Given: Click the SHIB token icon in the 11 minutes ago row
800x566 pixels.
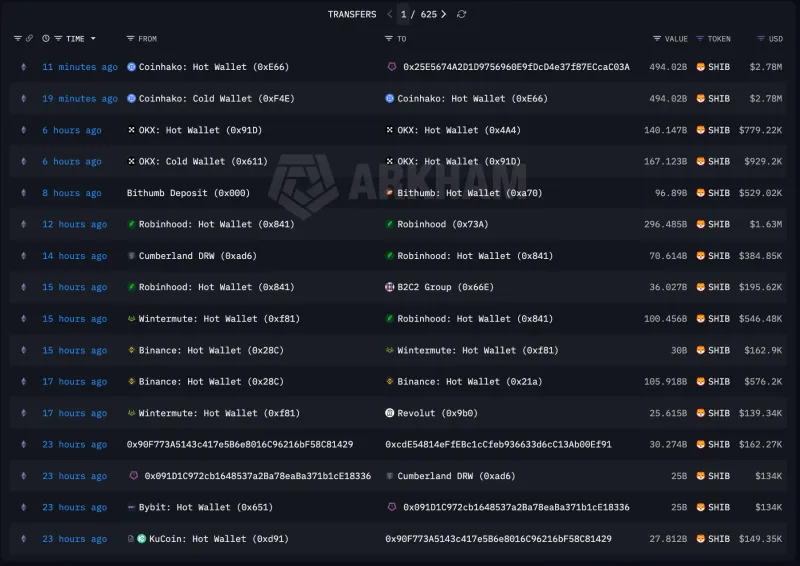Looking at the screenshot, I should [x=700, y=67].
